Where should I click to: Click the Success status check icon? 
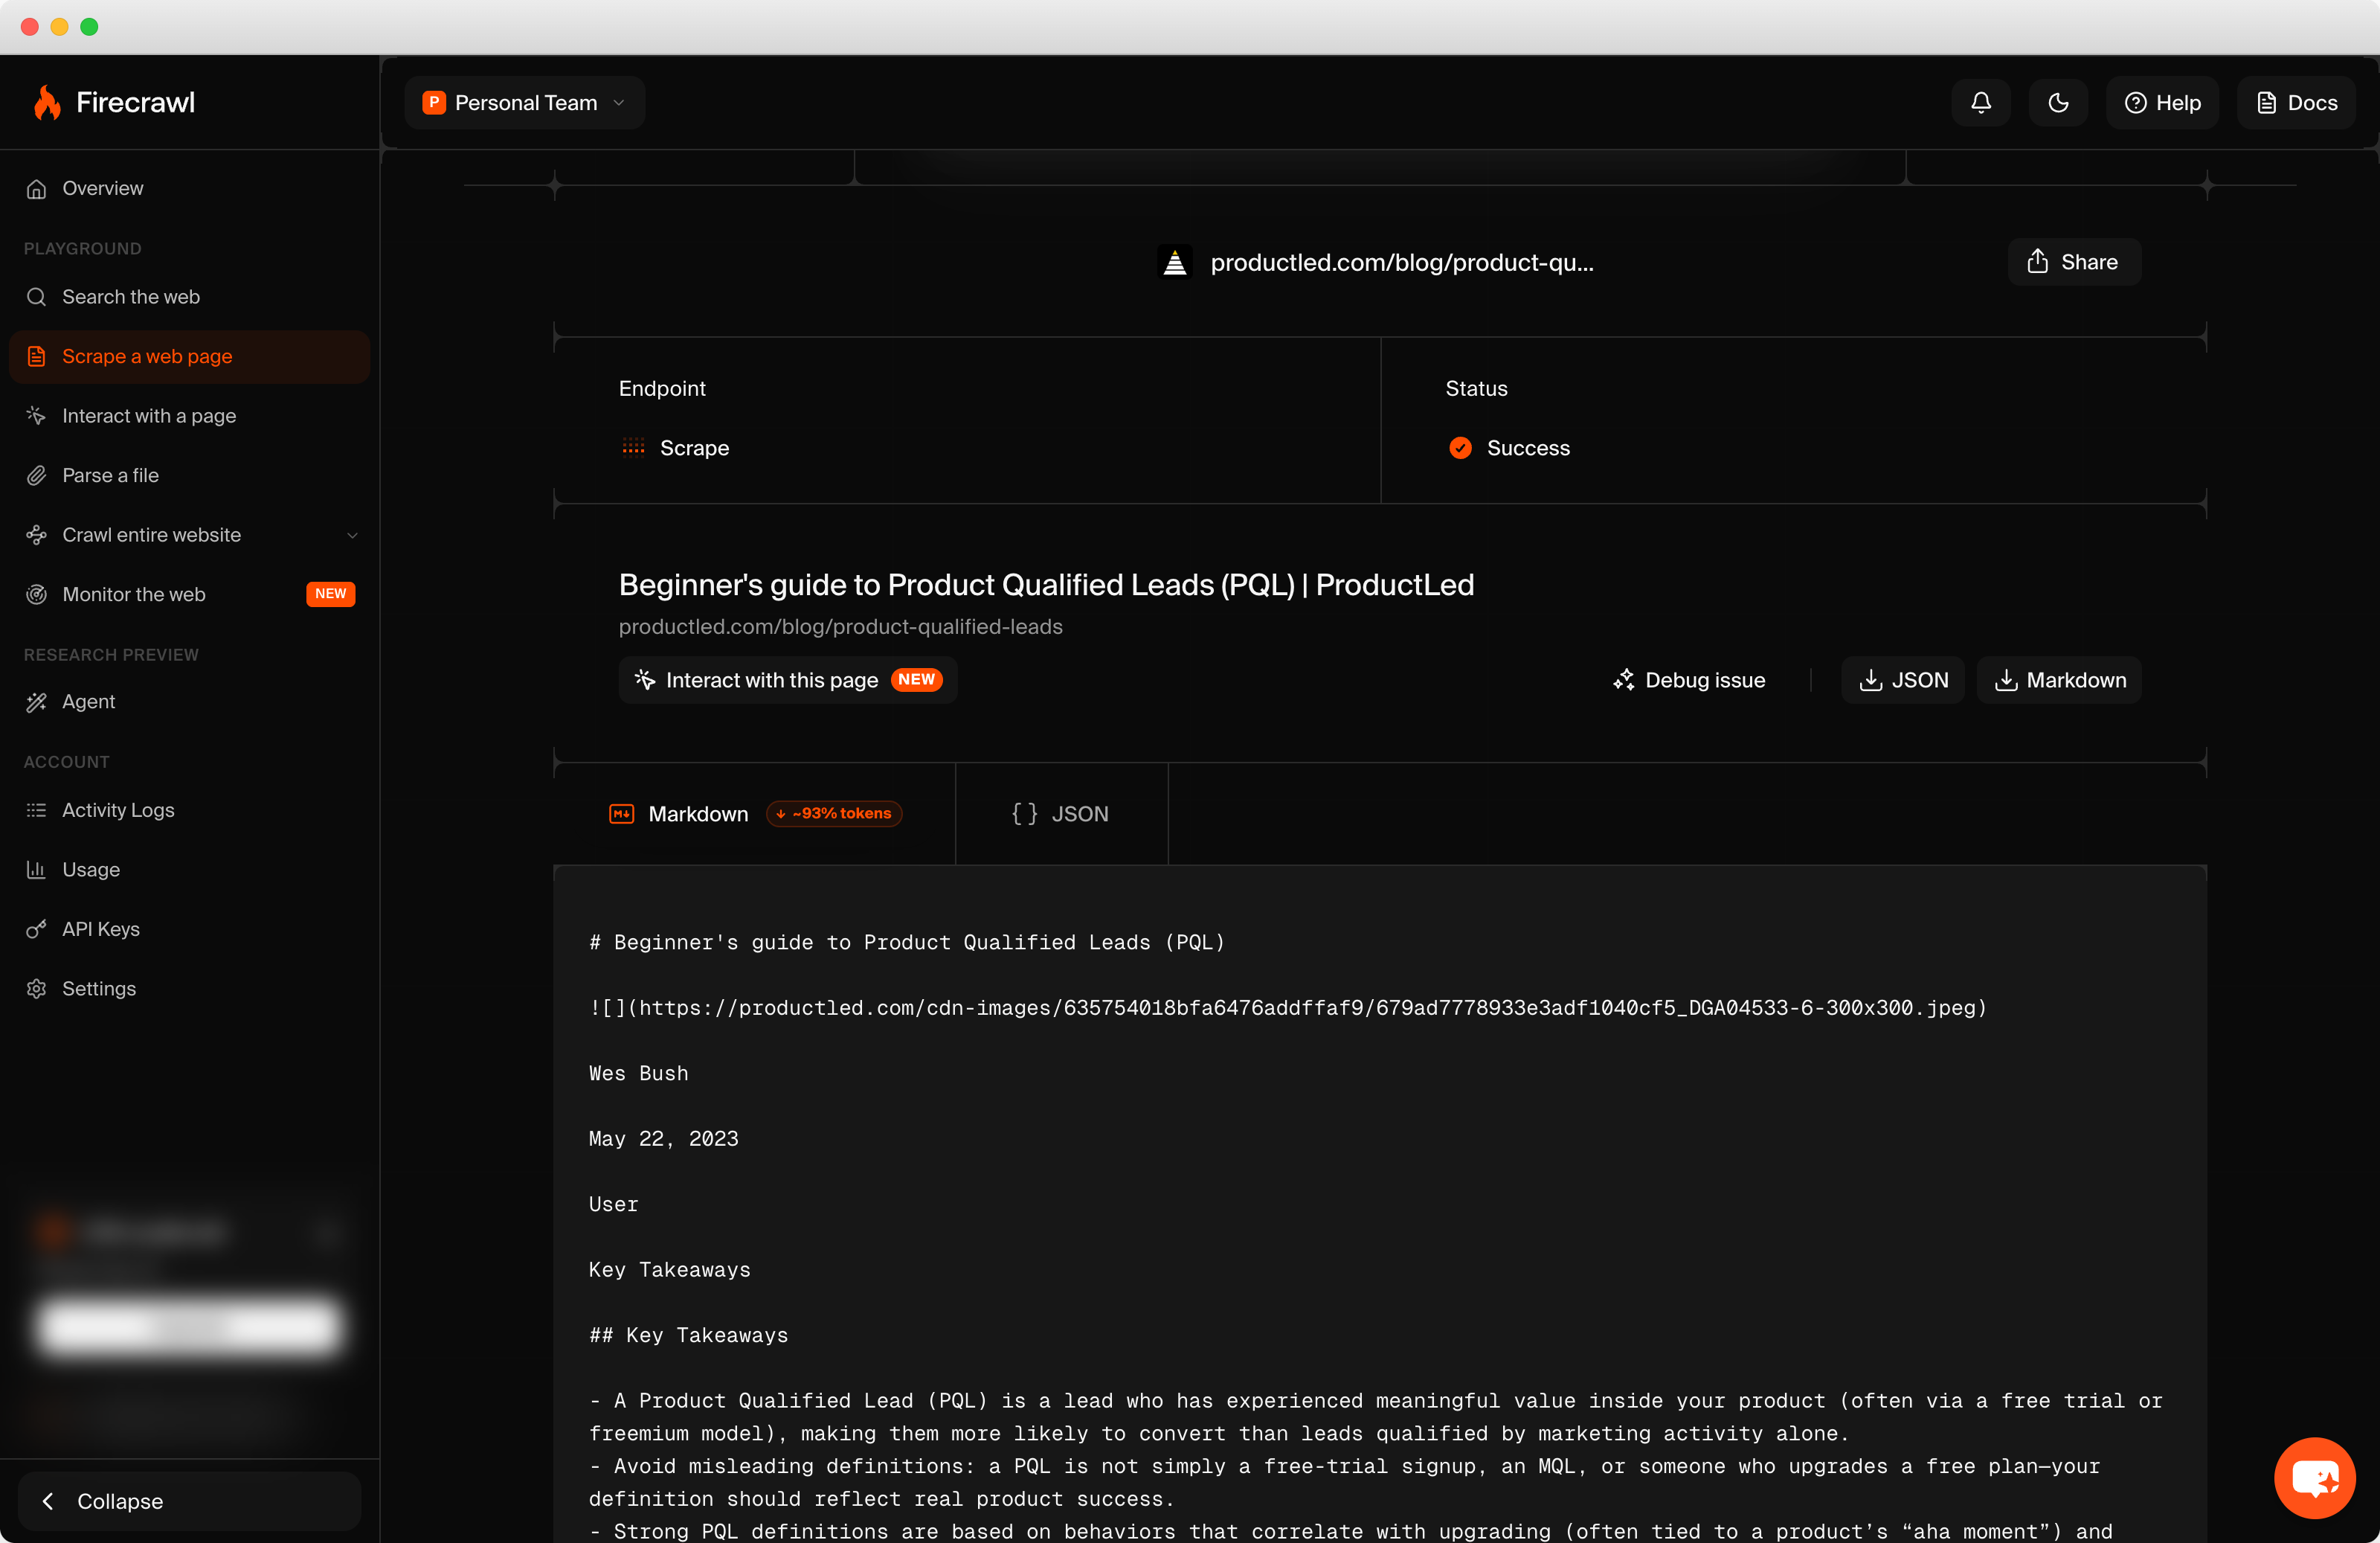pyautogui.click(x=1460, y=447)
